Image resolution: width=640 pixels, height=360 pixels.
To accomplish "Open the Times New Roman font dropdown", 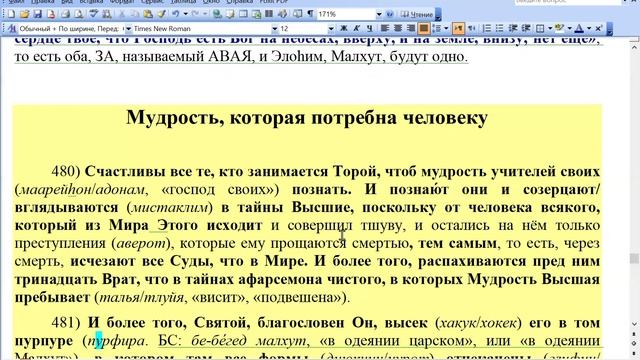I will tap(275, 29).
